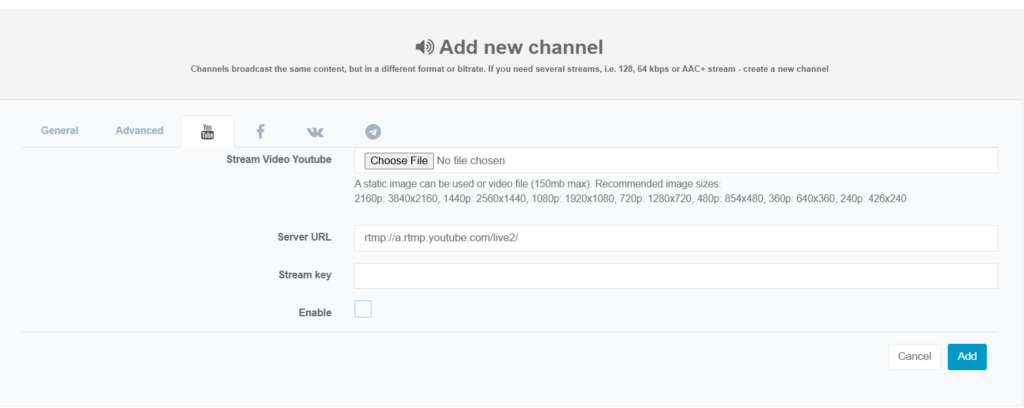Viewport: 1024px width, 408px height.
Task: Click the 'Enable' label text
Action: (315, 313)
